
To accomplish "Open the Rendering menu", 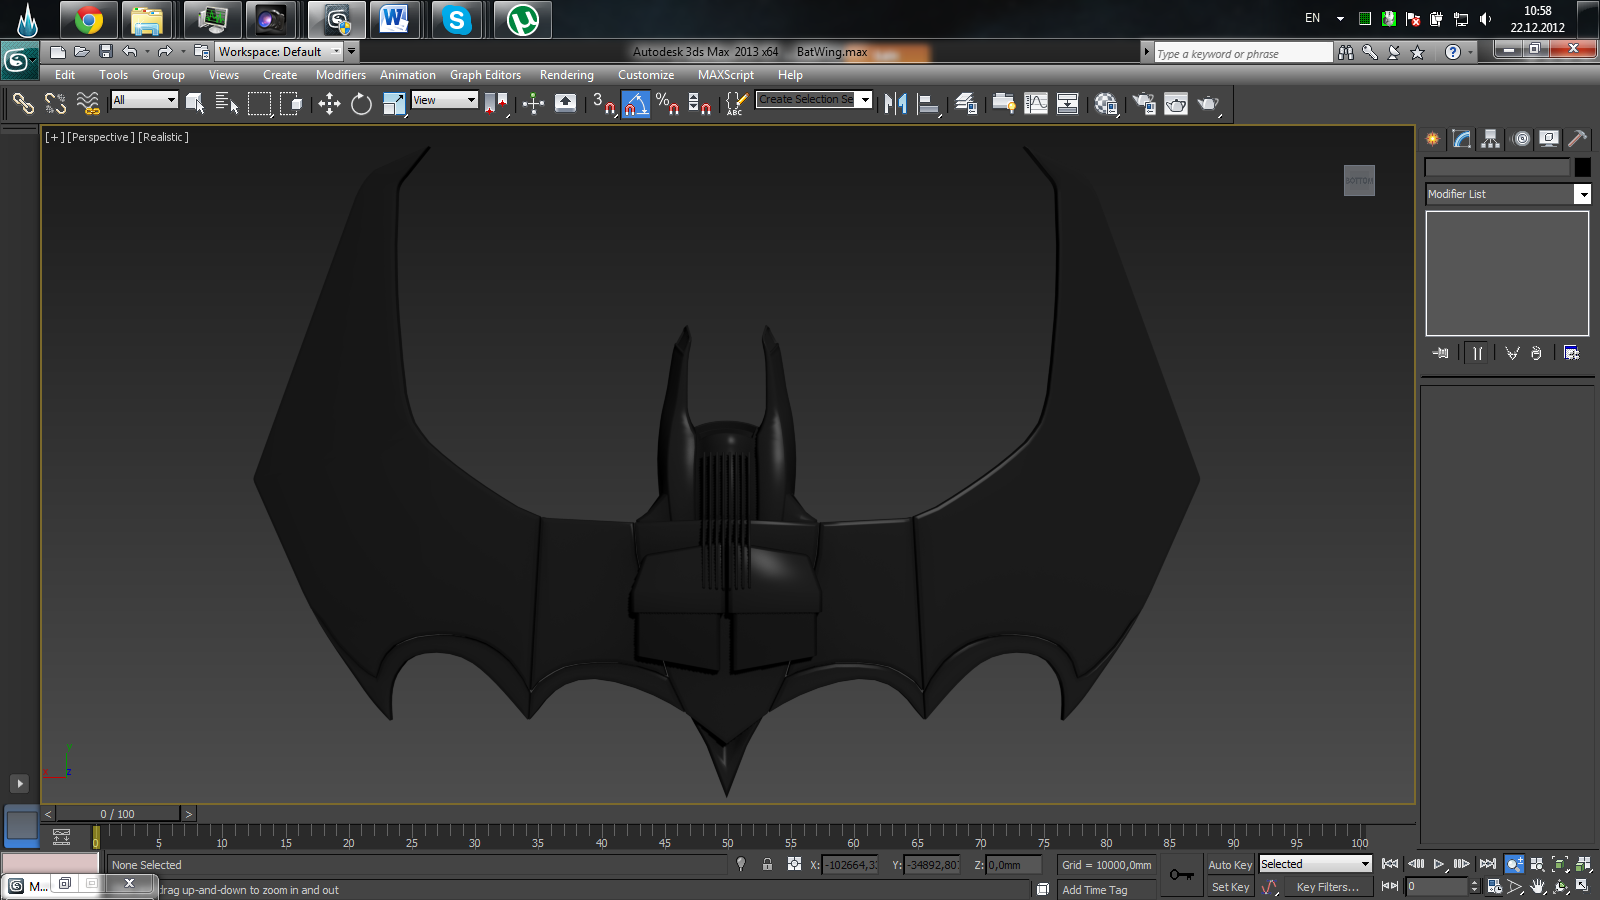I will [x=566, y=75].
